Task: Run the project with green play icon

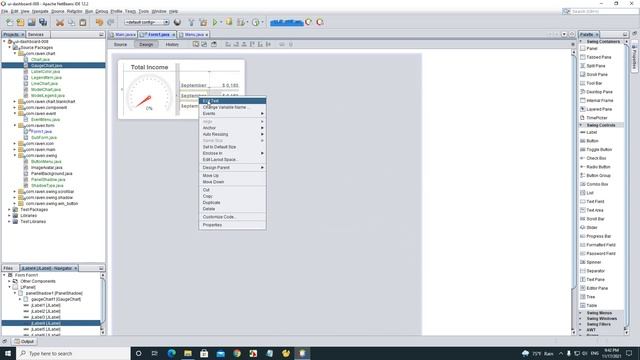Action: click(215, 22)
